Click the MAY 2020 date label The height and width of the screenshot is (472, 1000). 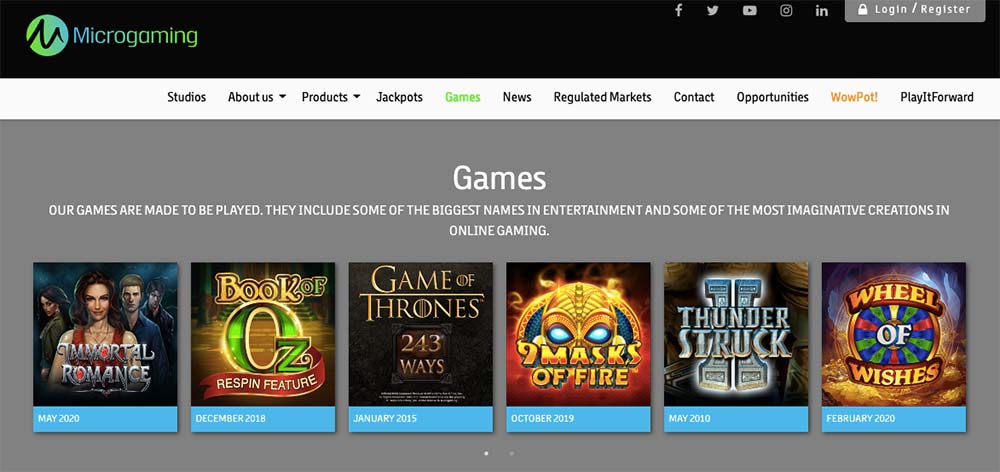(x=59, y=419)
